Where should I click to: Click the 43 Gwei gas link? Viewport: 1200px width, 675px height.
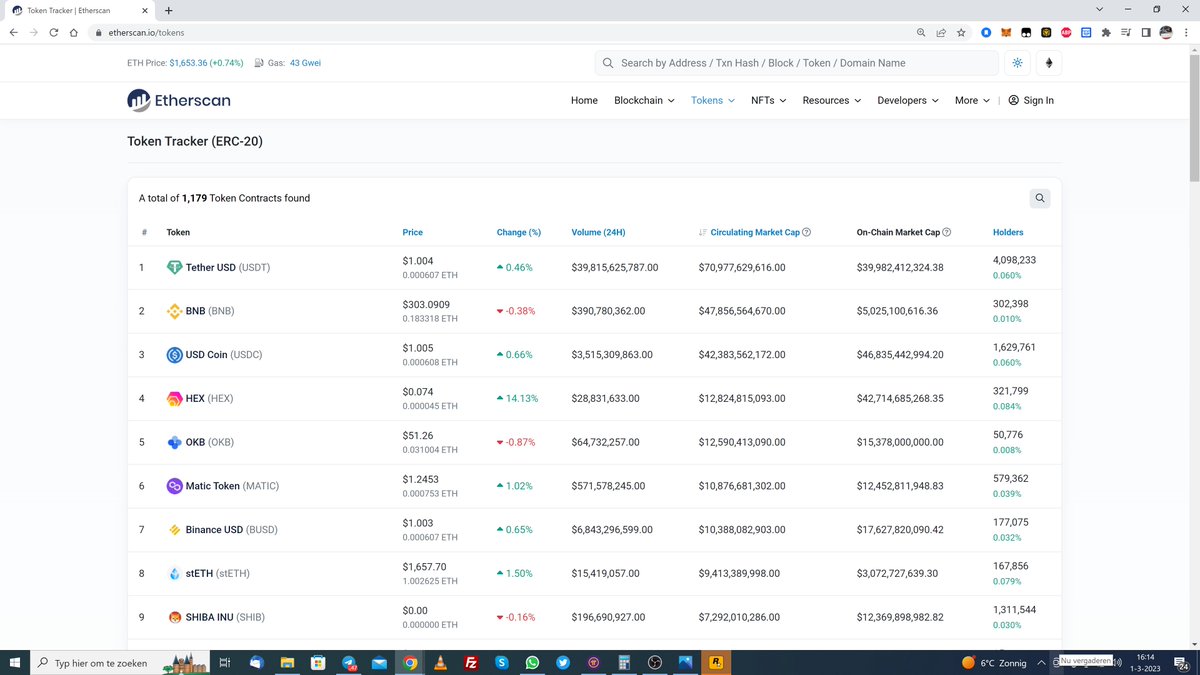coord(305,63)
